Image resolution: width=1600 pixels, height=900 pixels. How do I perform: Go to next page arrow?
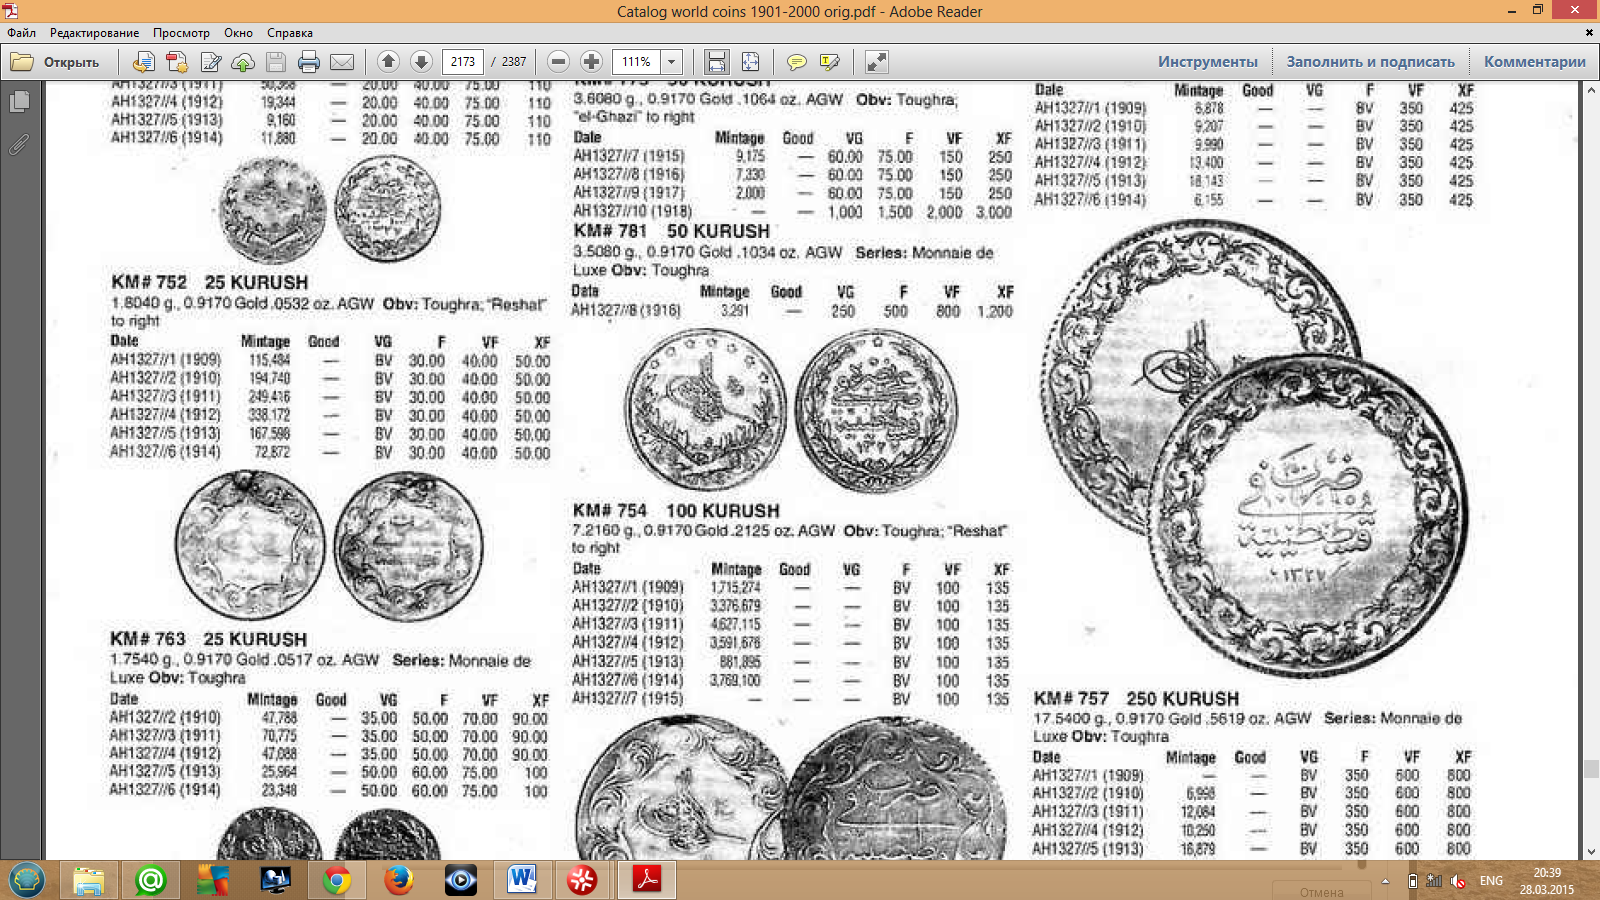(421, 62)
